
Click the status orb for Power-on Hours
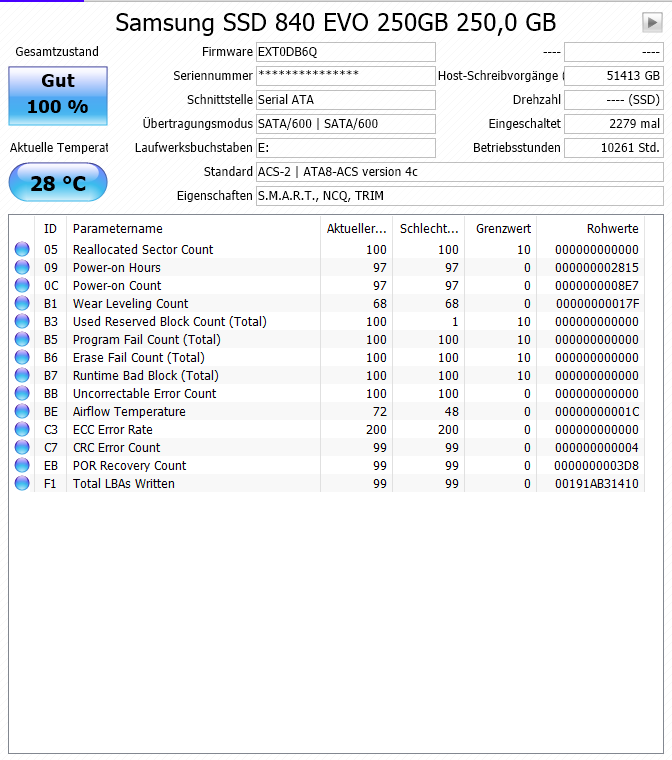point(22,267)
